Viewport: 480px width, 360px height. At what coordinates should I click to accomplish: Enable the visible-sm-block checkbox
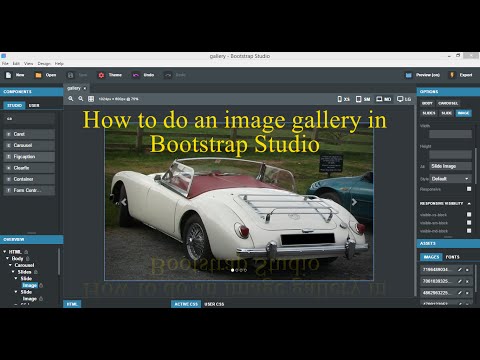(x=469, y=223)
